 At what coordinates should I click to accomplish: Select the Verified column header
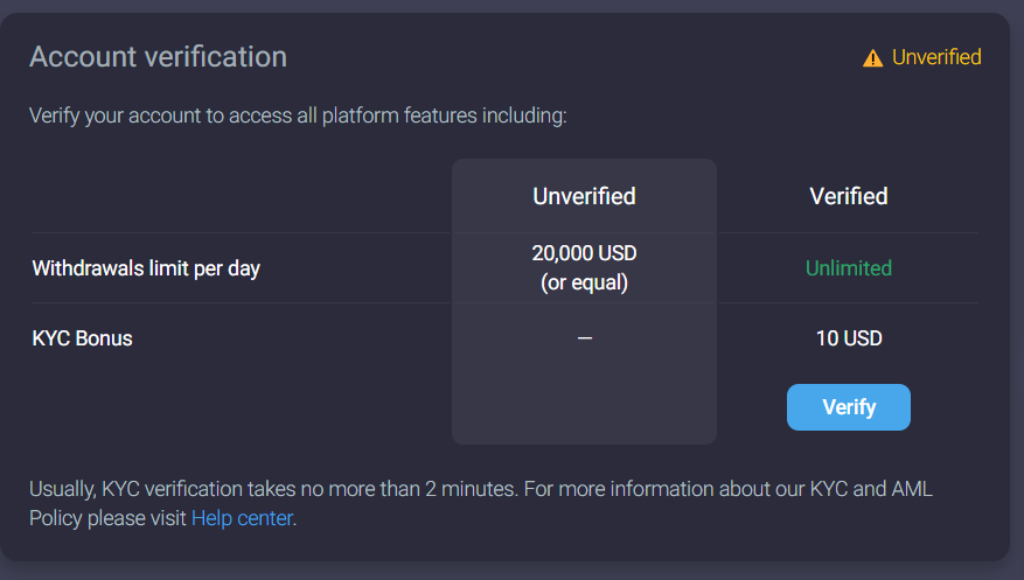848,196
